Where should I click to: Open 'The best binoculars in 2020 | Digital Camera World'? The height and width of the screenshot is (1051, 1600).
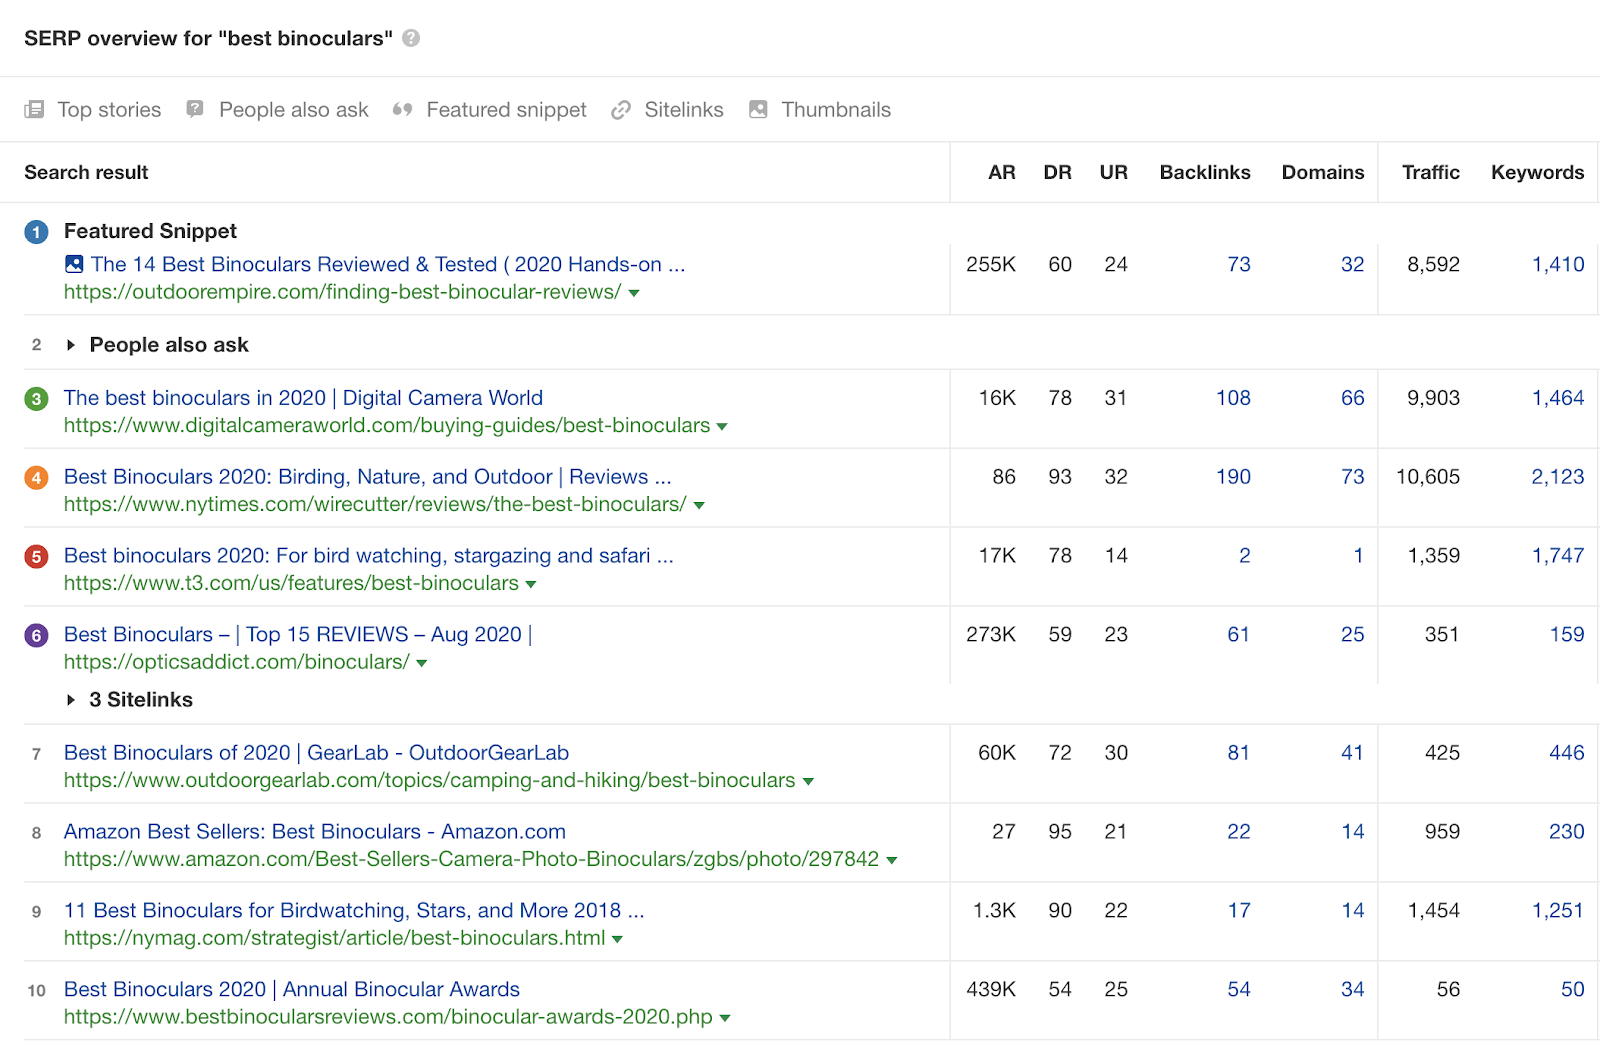[x=304, y=398]
